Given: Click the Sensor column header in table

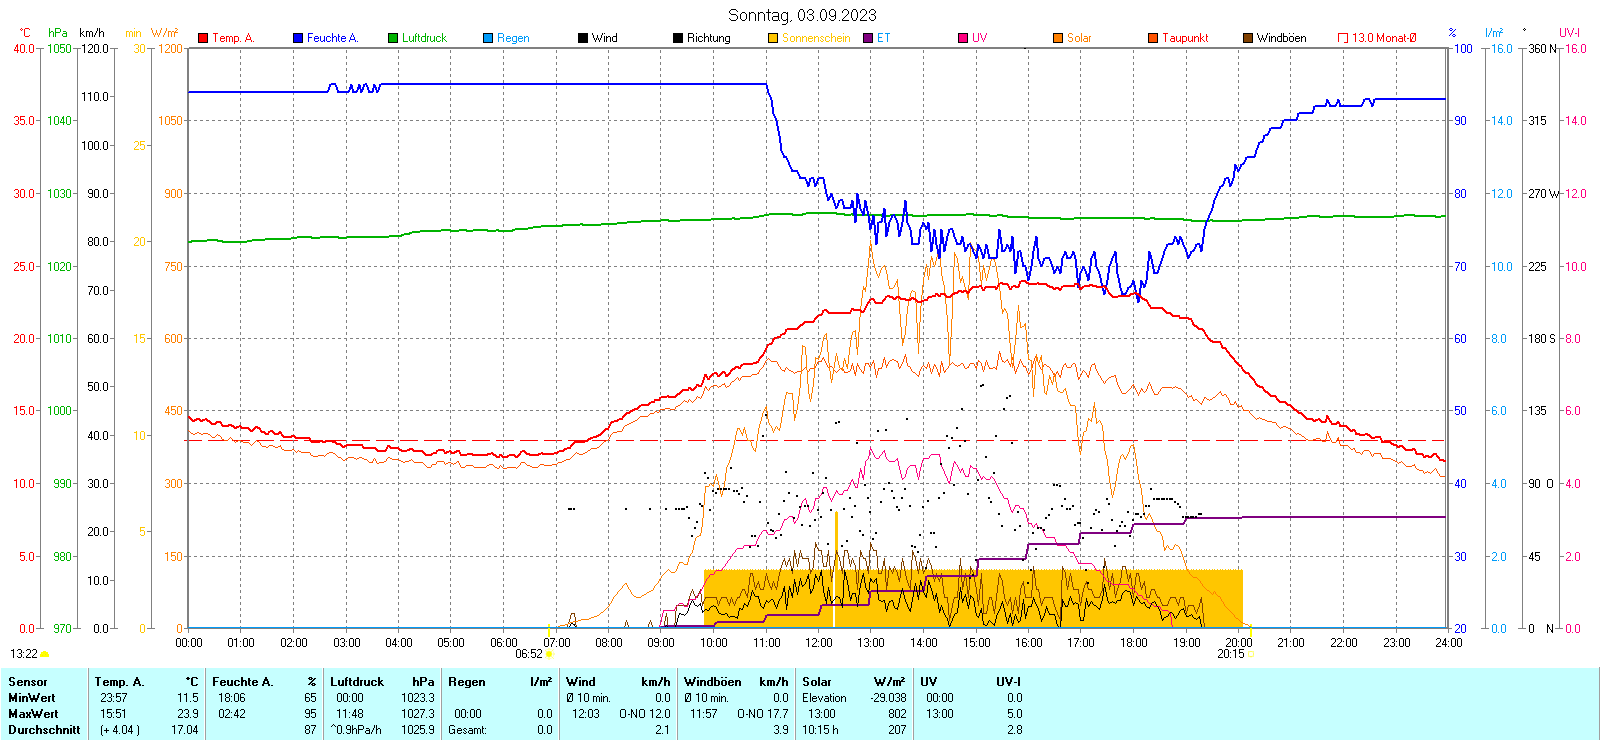Looking at the screenshot, I should click(x=27, y=682).
